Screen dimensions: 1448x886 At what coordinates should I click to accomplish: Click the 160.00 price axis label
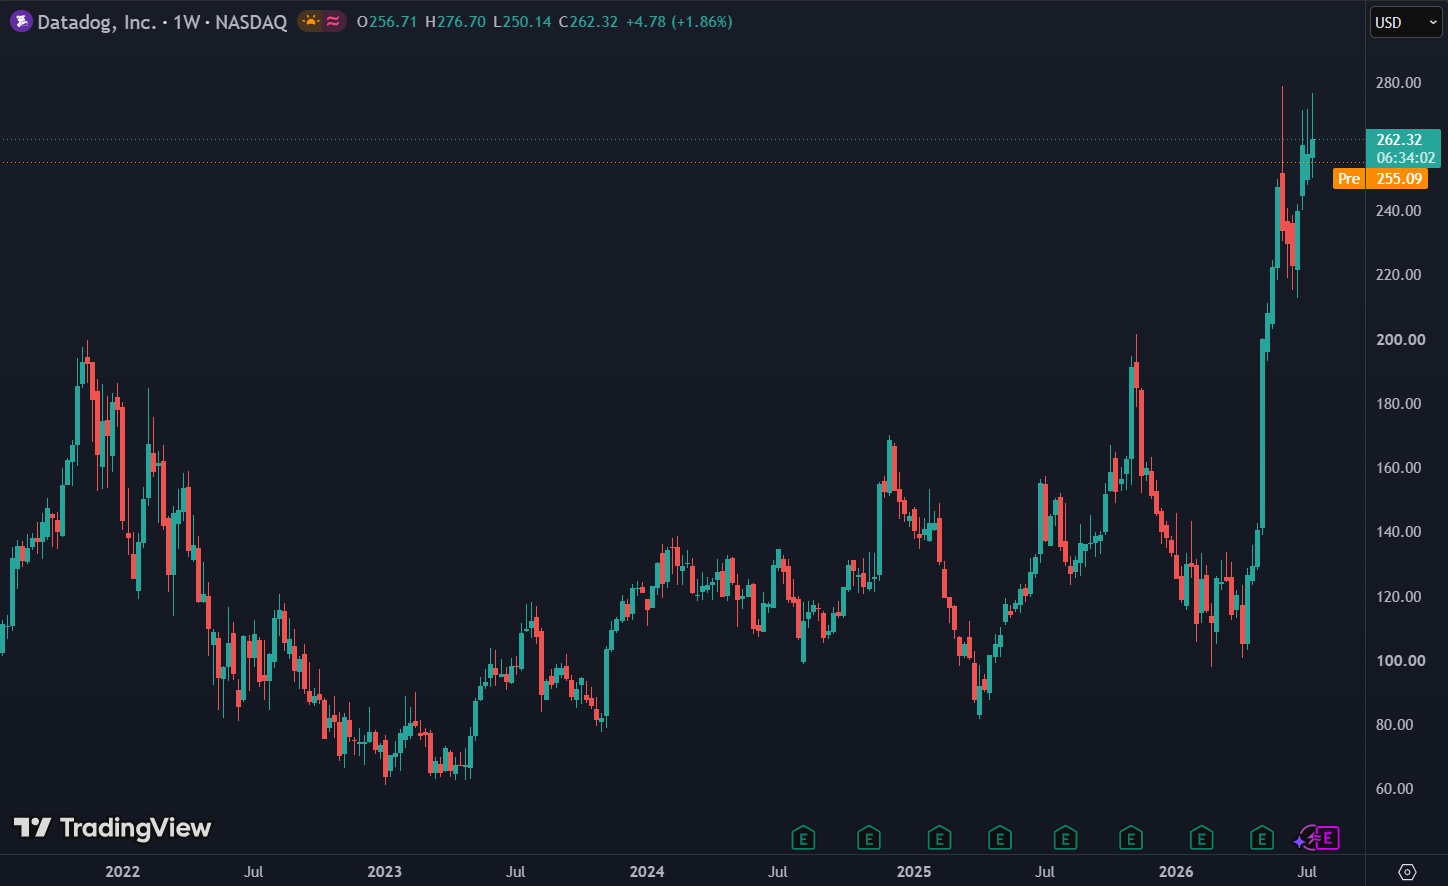pos(1398,467)
